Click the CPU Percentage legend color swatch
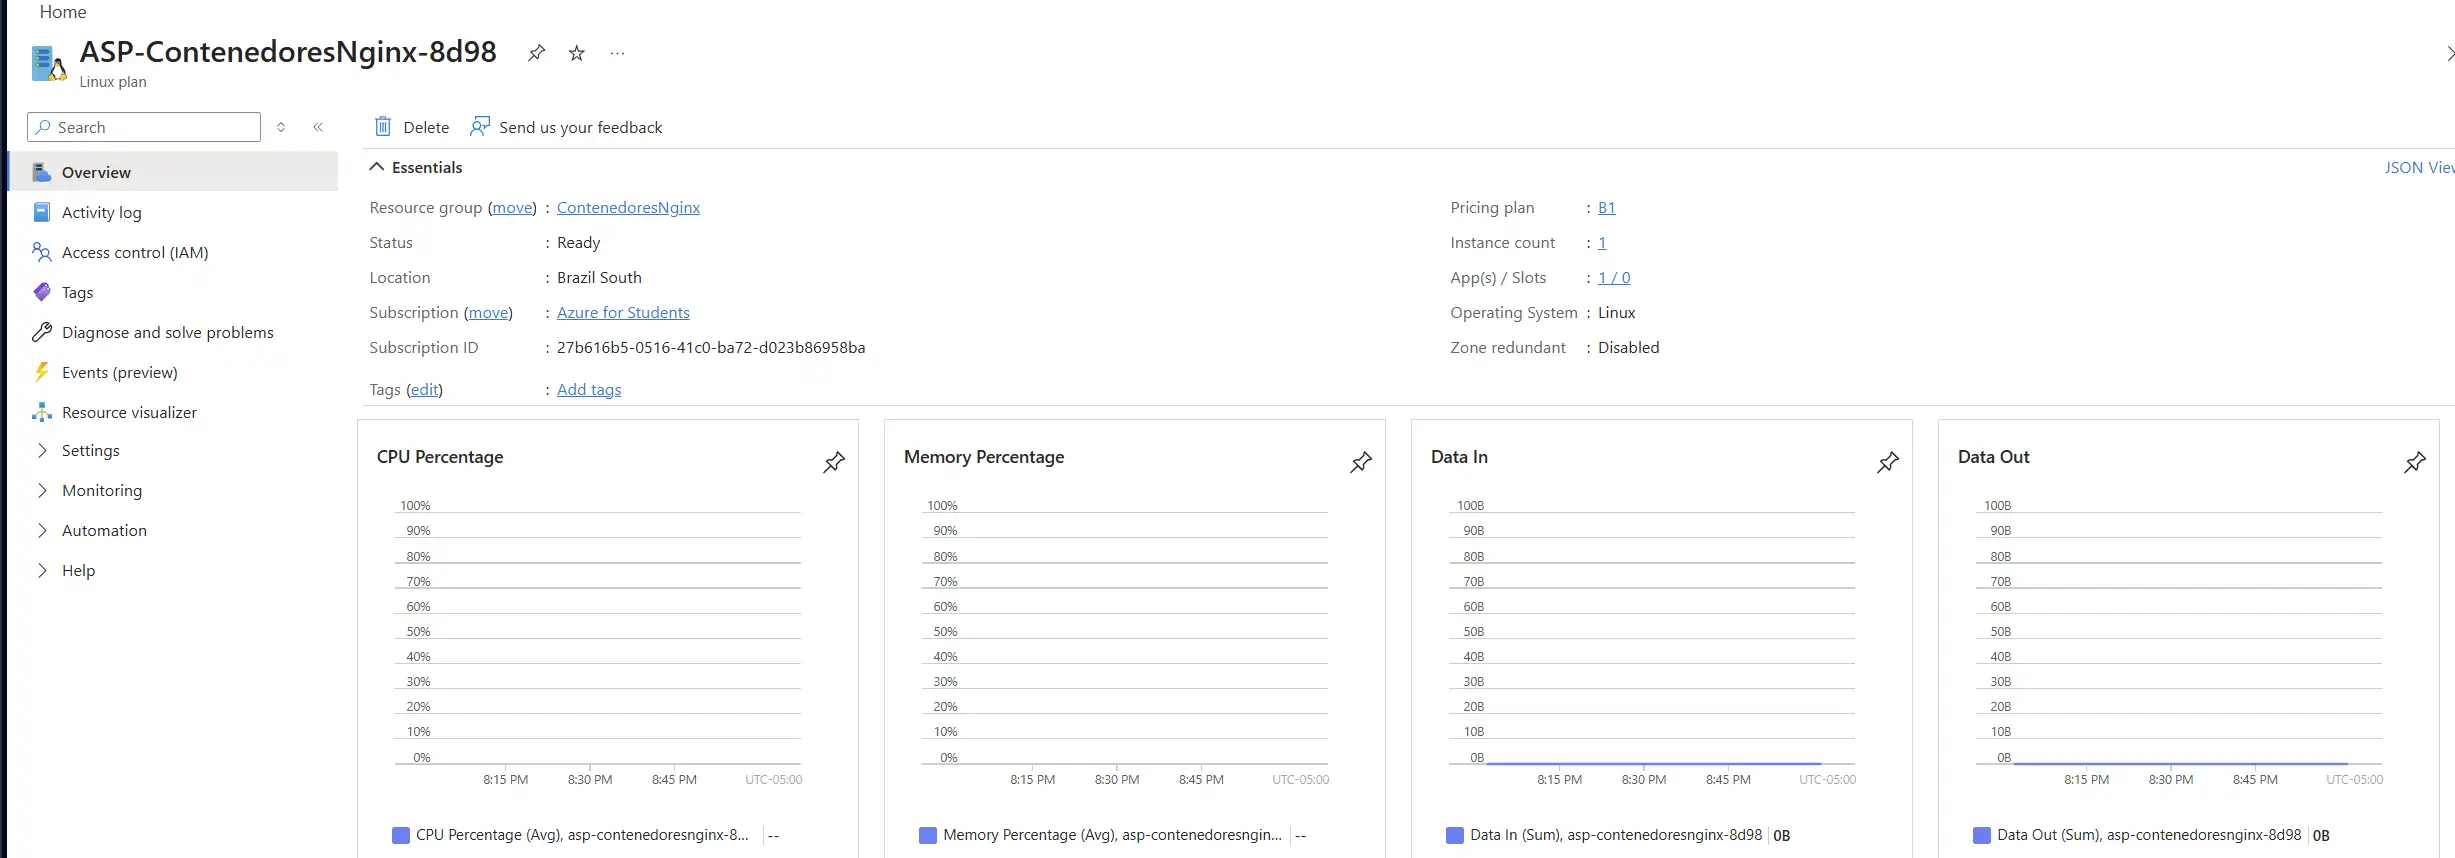This screenshot has width=2455, height=858. pyautogui.click(x=401, y=835)
